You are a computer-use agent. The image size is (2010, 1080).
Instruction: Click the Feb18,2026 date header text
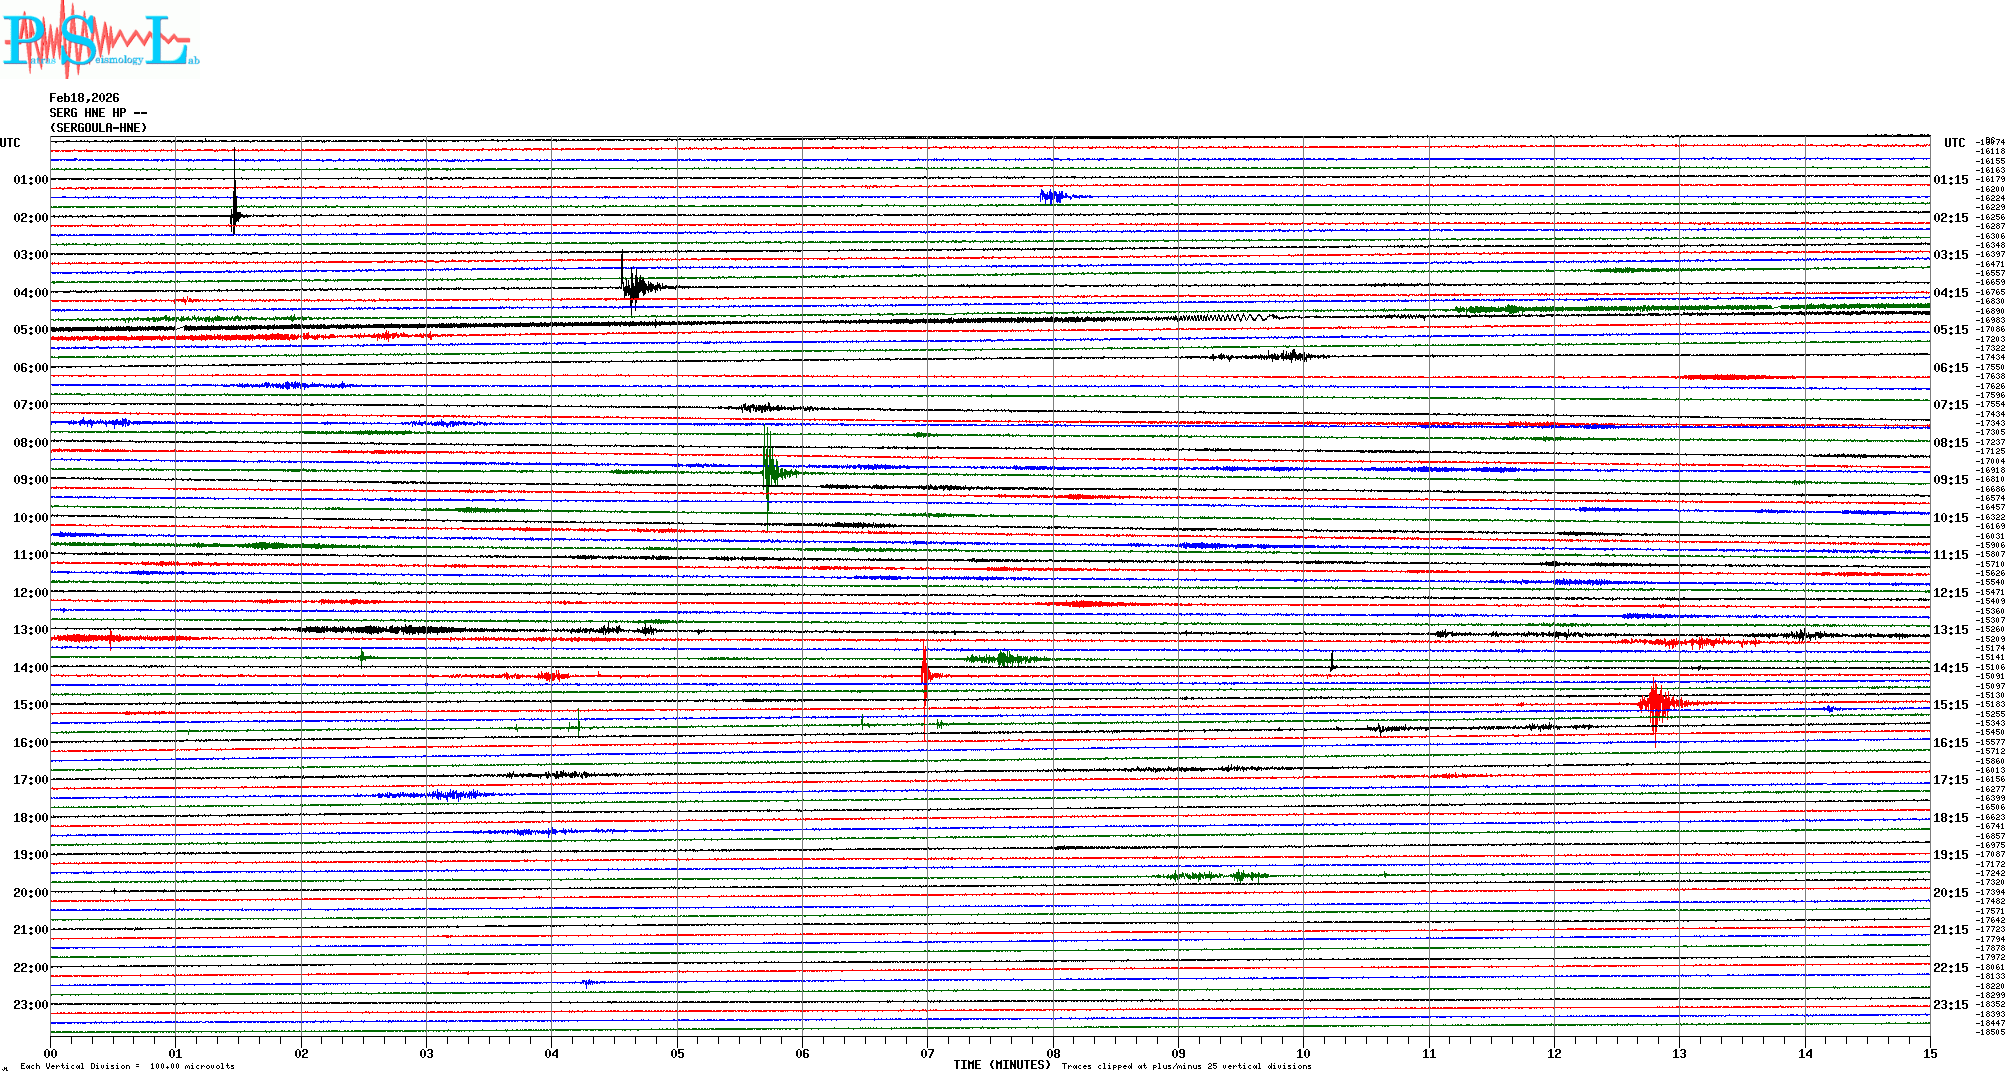coord(84,98)
